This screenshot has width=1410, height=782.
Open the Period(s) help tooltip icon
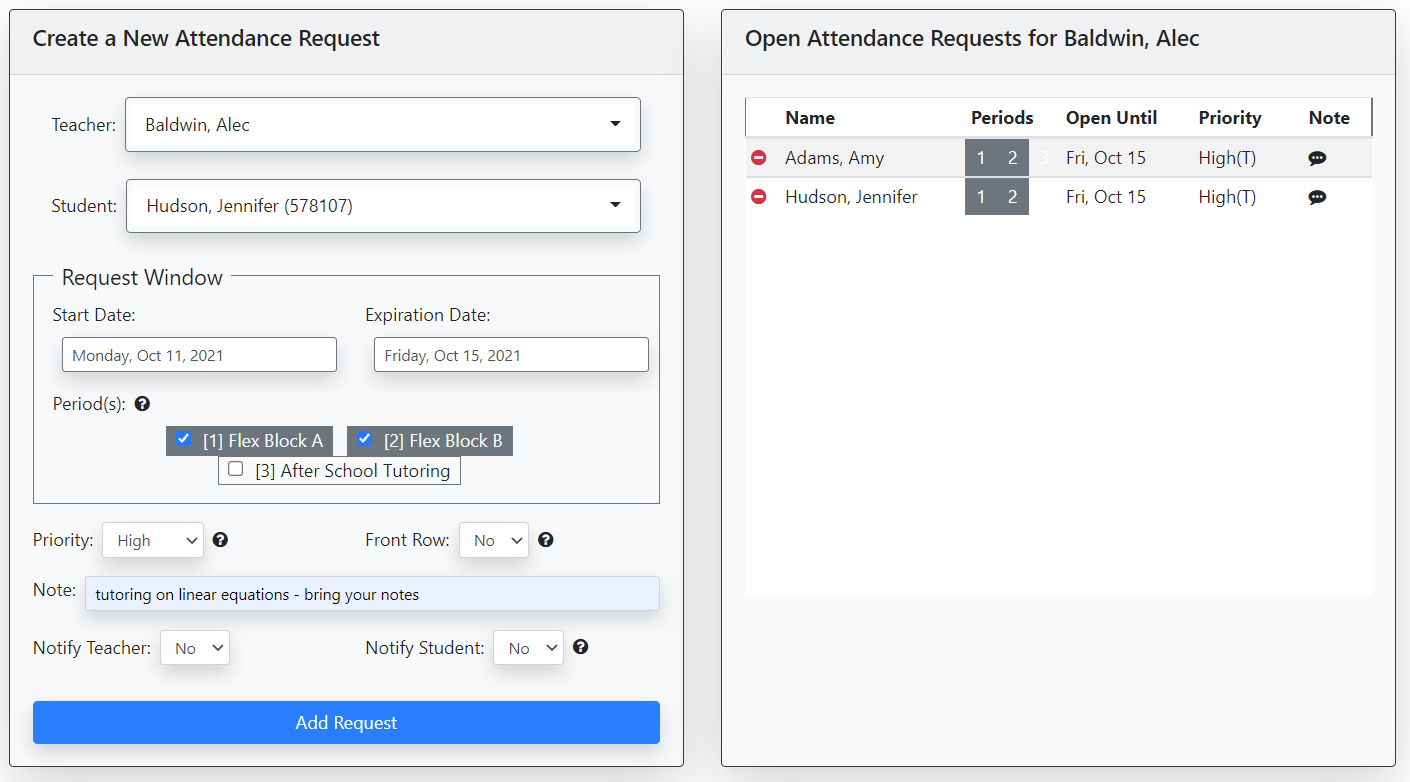coord(142,403)
